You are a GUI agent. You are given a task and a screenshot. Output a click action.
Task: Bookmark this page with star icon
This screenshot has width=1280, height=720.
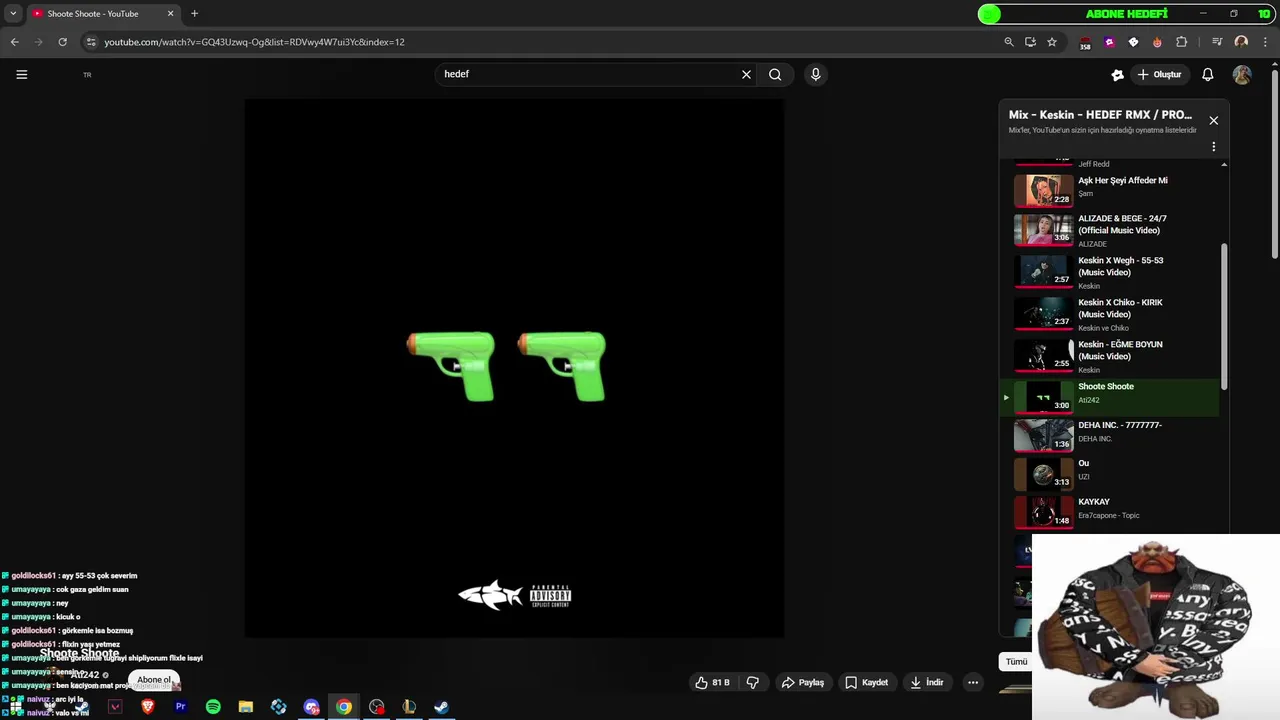coord(1052,42)
